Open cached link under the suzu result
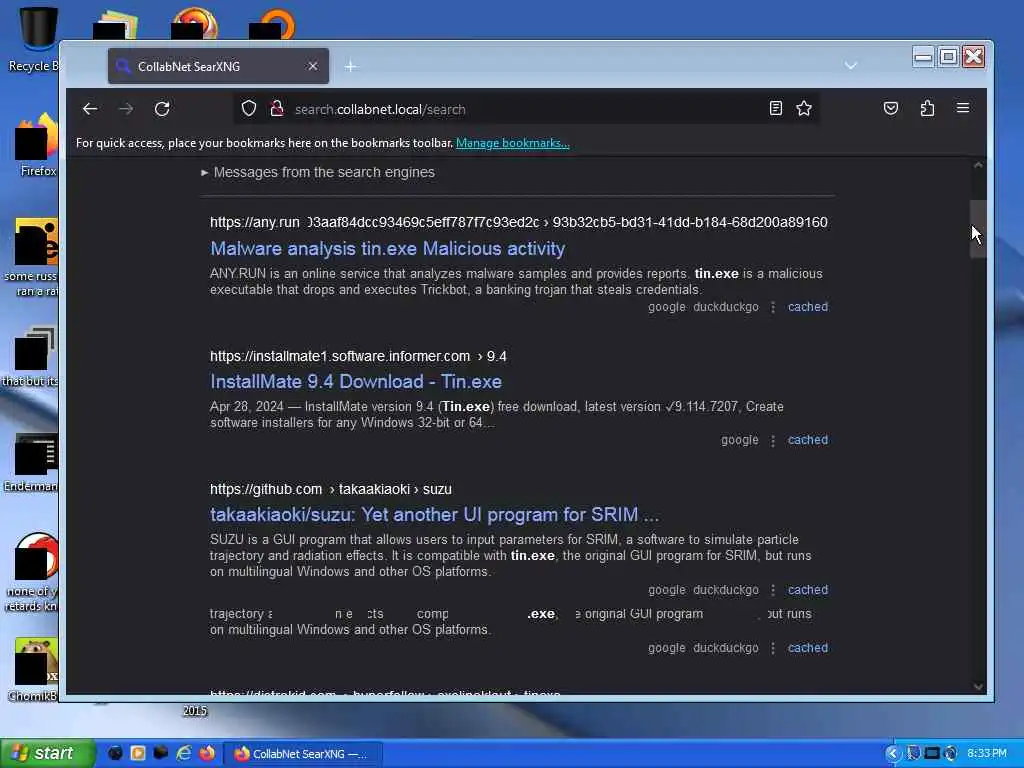Viewport: 1024px width, 768px height. pyautogui.click(x=808, y=590)
